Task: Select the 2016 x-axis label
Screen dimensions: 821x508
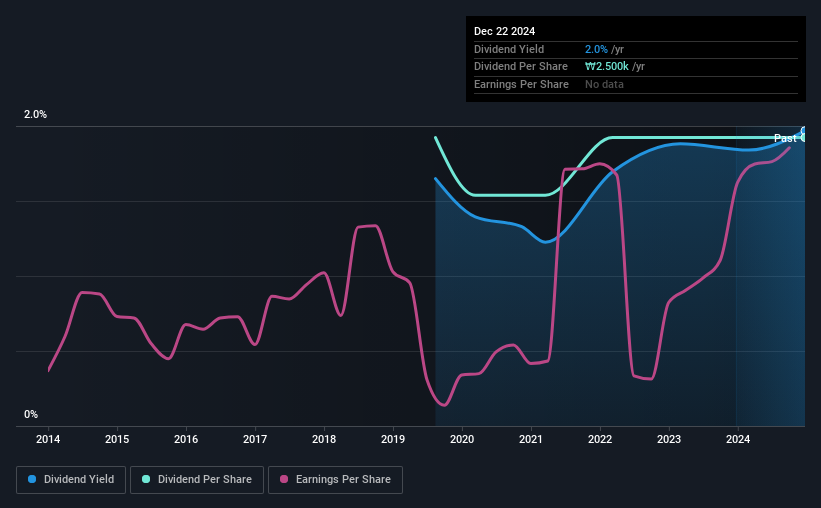Action: (186, 439)
